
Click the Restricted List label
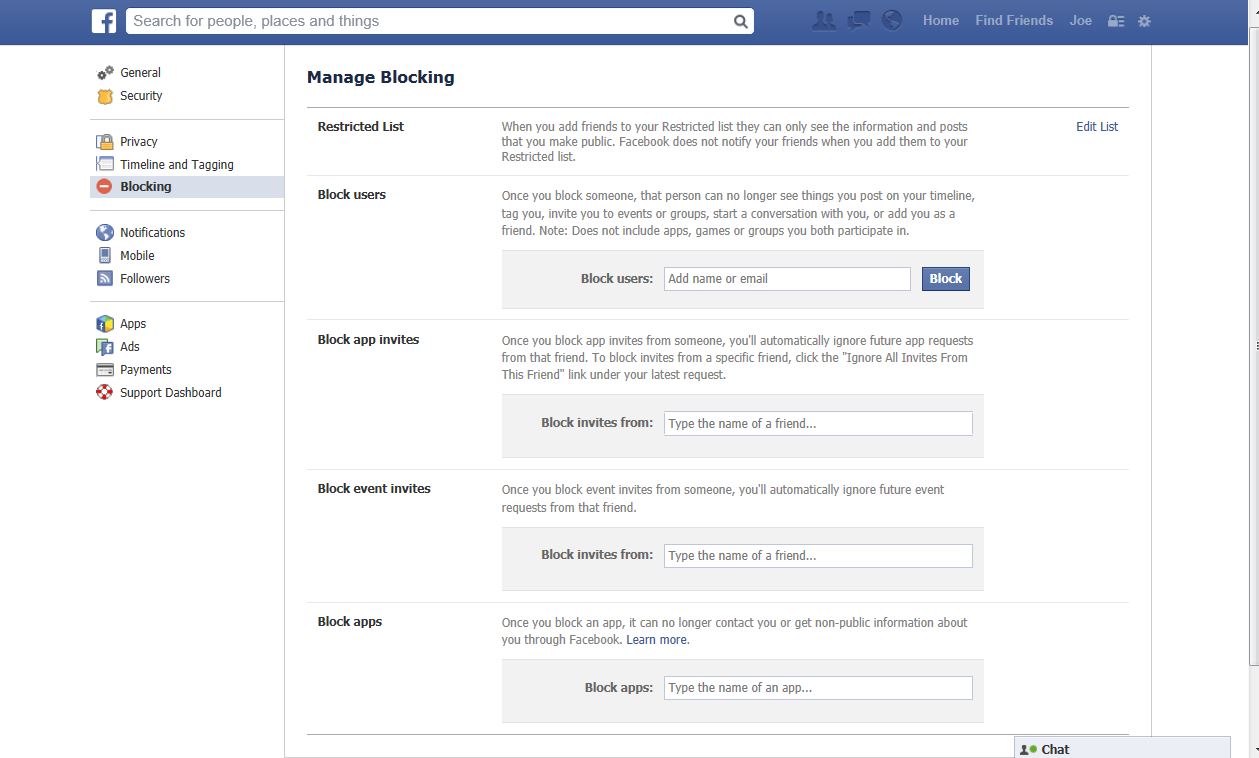coord(361,127)
